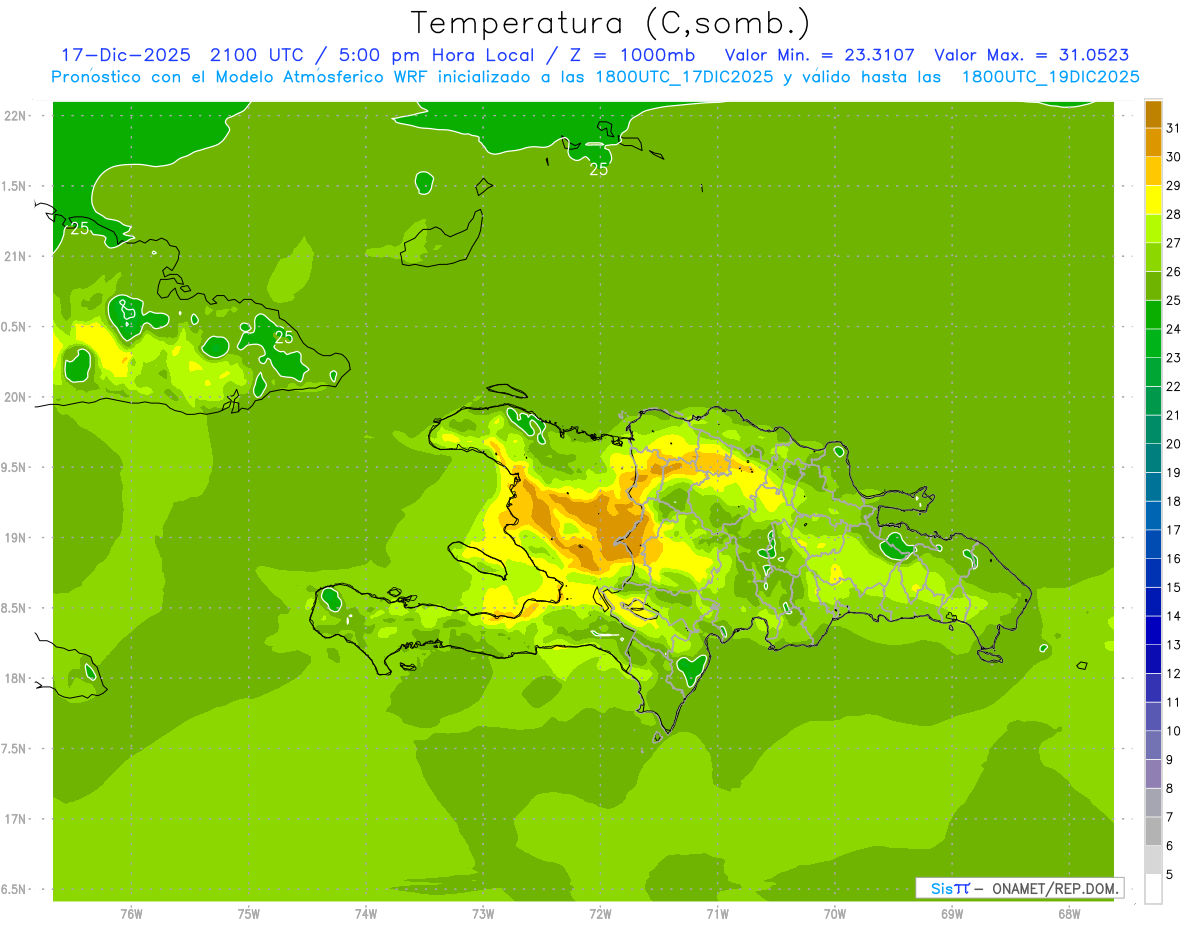
Task: Click the dark orange swatch above 31
Action: point(1153,113)
